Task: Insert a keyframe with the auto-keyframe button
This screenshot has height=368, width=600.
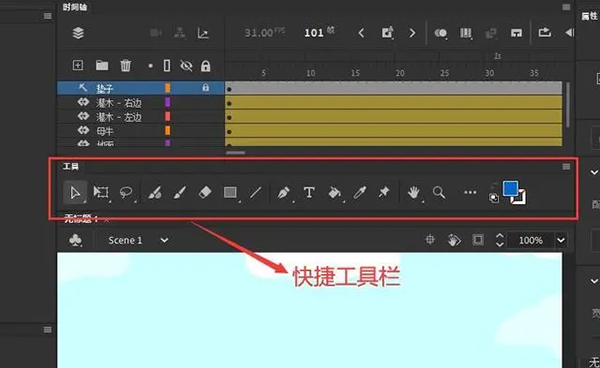Action: coord(387,33)
